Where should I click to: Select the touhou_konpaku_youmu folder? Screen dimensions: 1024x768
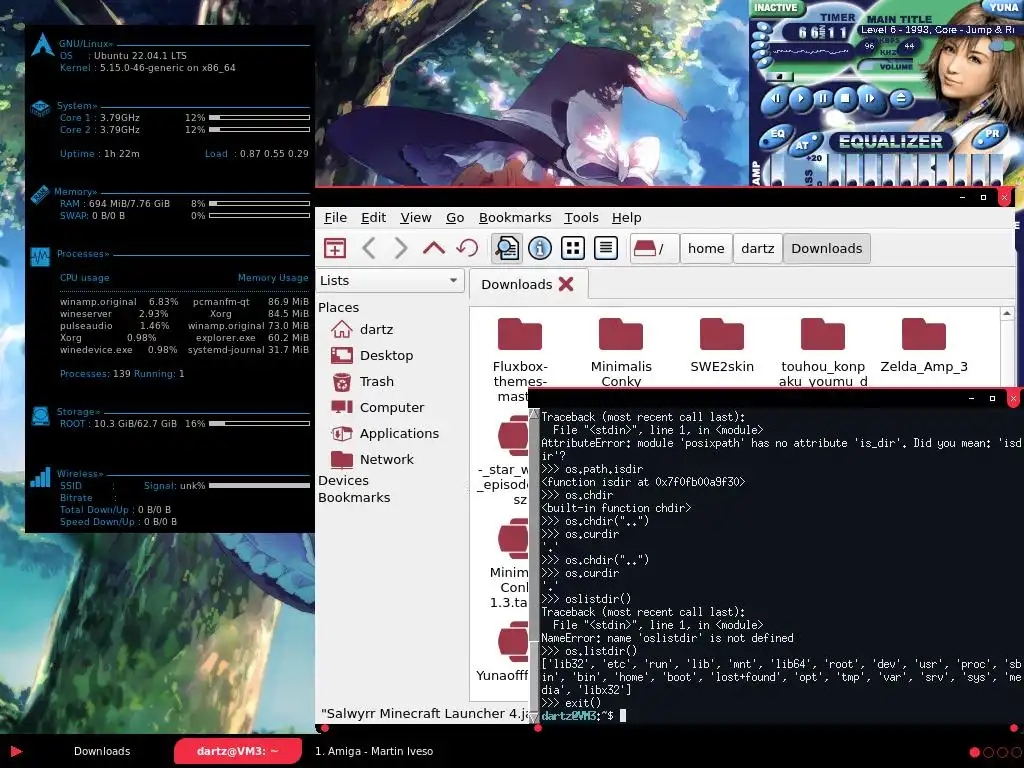pos(823,353)
